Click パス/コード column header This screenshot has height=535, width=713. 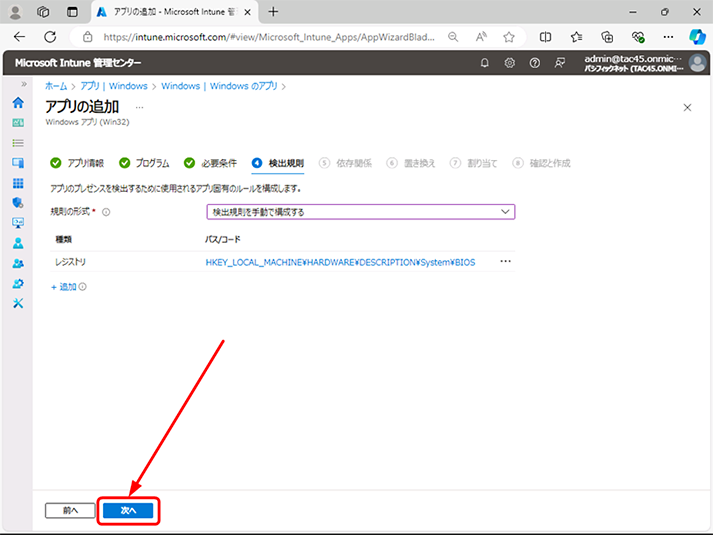(222, 239)
